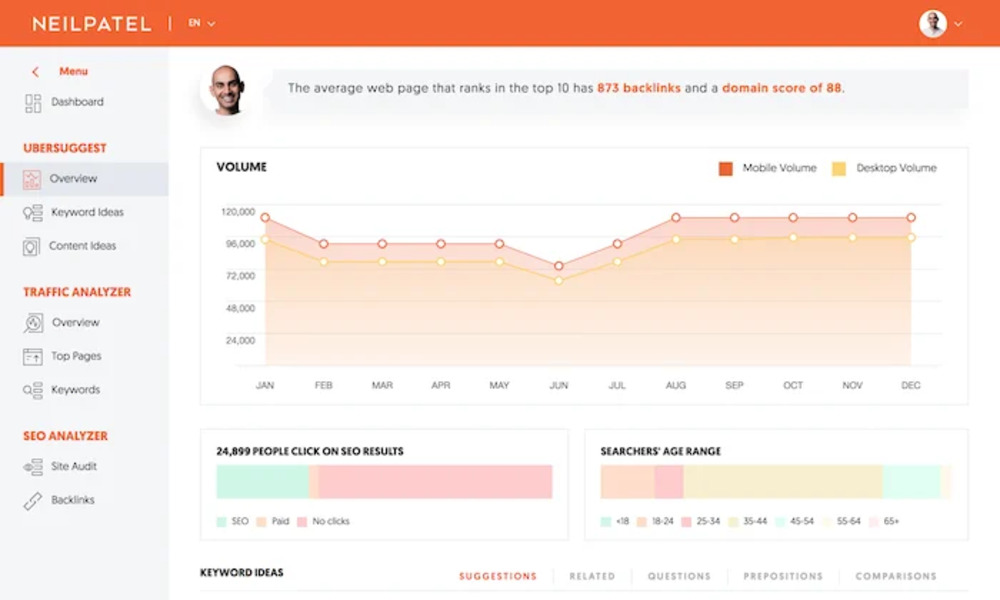Click the Top Pages icon
Screen dimensions: 1000x600
click(34, 356)
